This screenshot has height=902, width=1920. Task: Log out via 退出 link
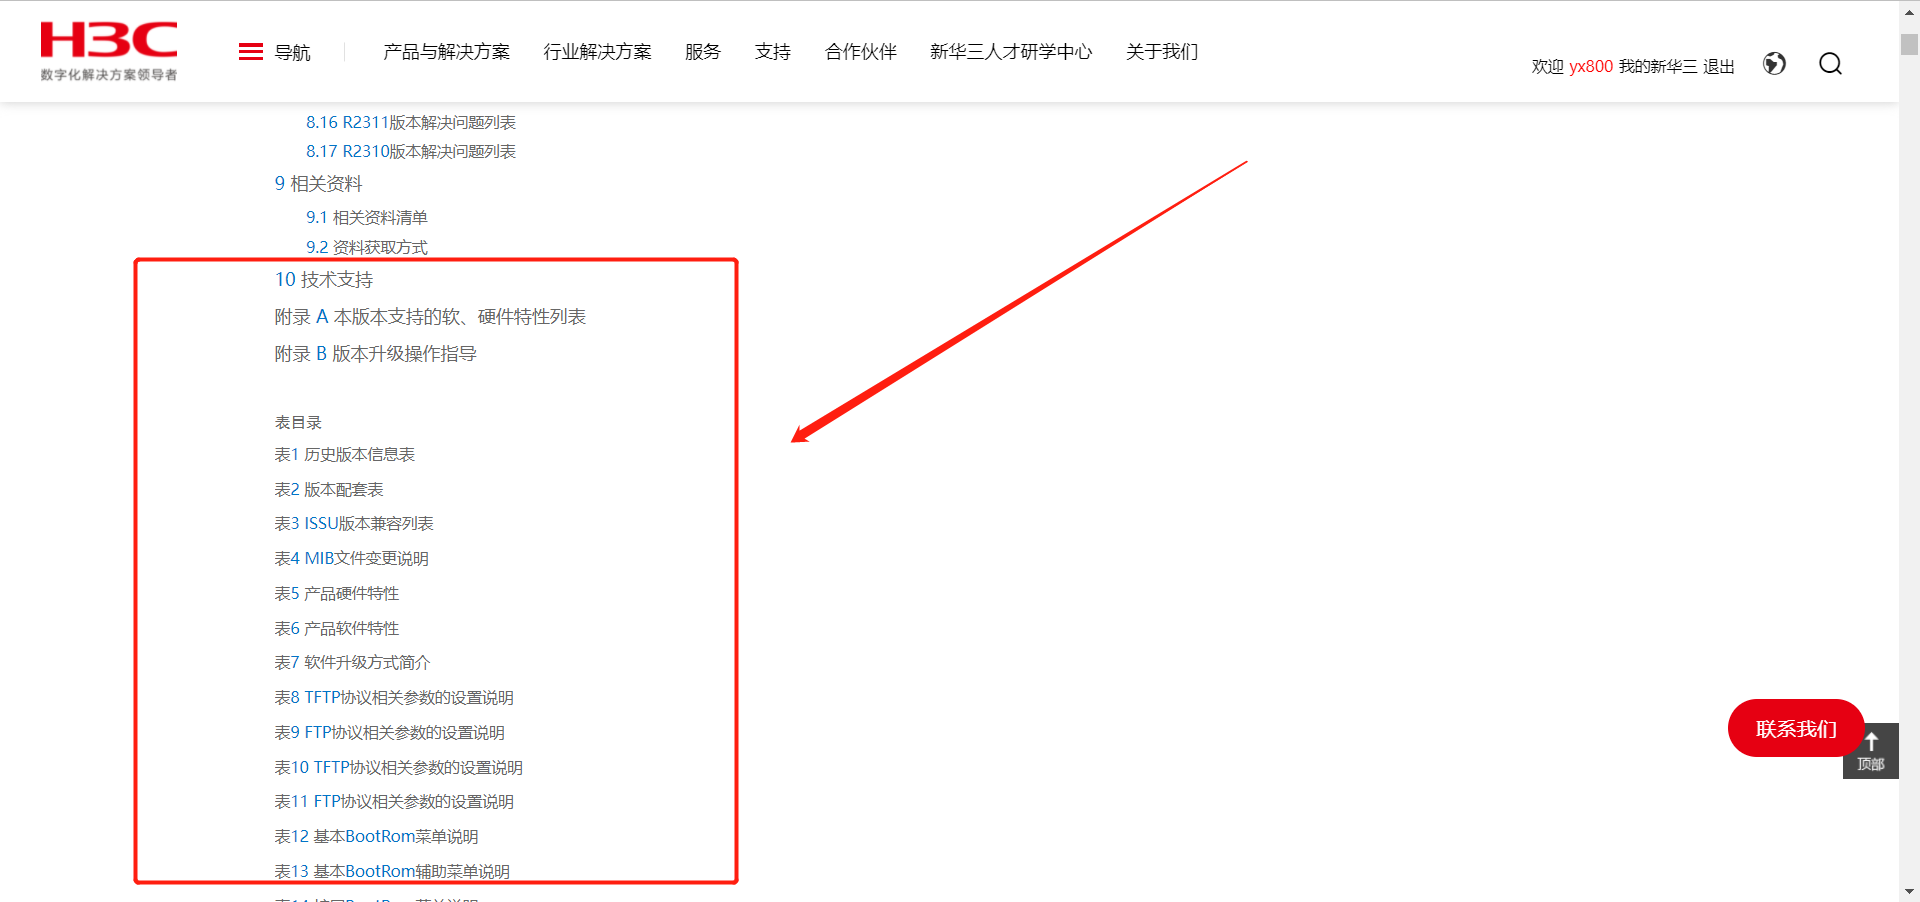tap(1719, 67)
